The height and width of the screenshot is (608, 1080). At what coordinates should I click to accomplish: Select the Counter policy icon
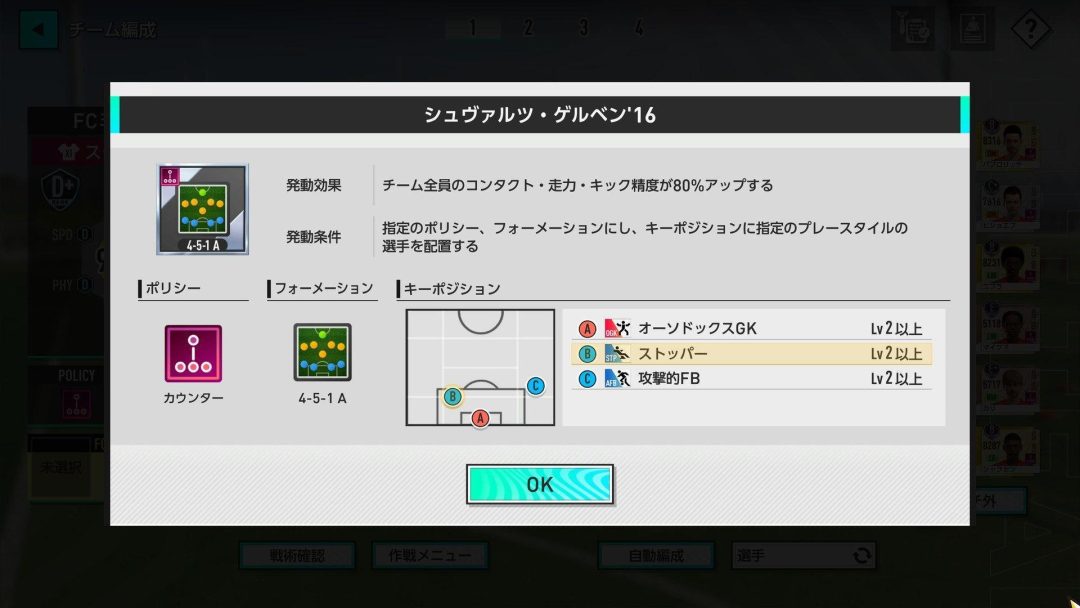click(193, 353)
